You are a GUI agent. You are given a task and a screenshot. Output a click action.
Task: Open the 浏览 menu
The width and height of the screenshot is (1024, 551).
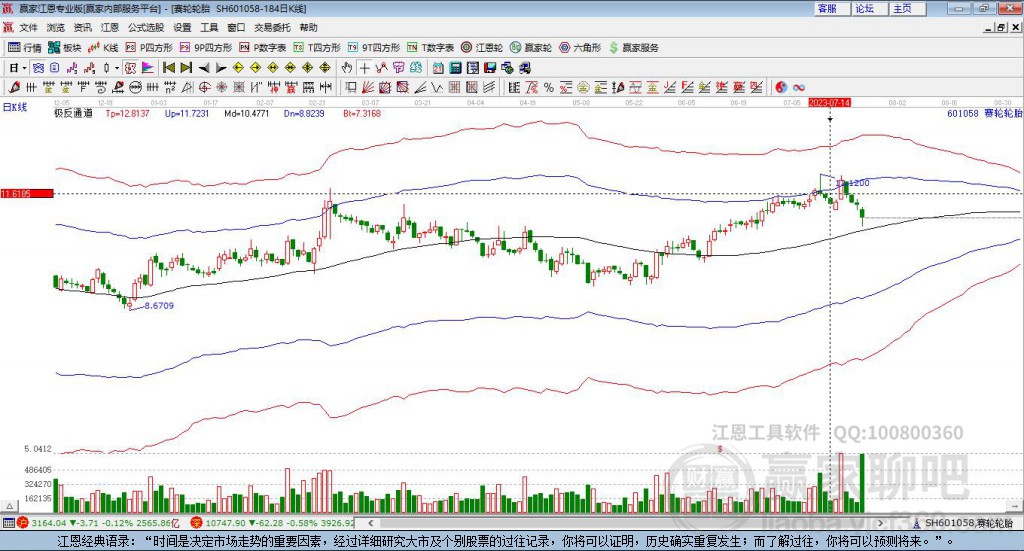point(56,27)
